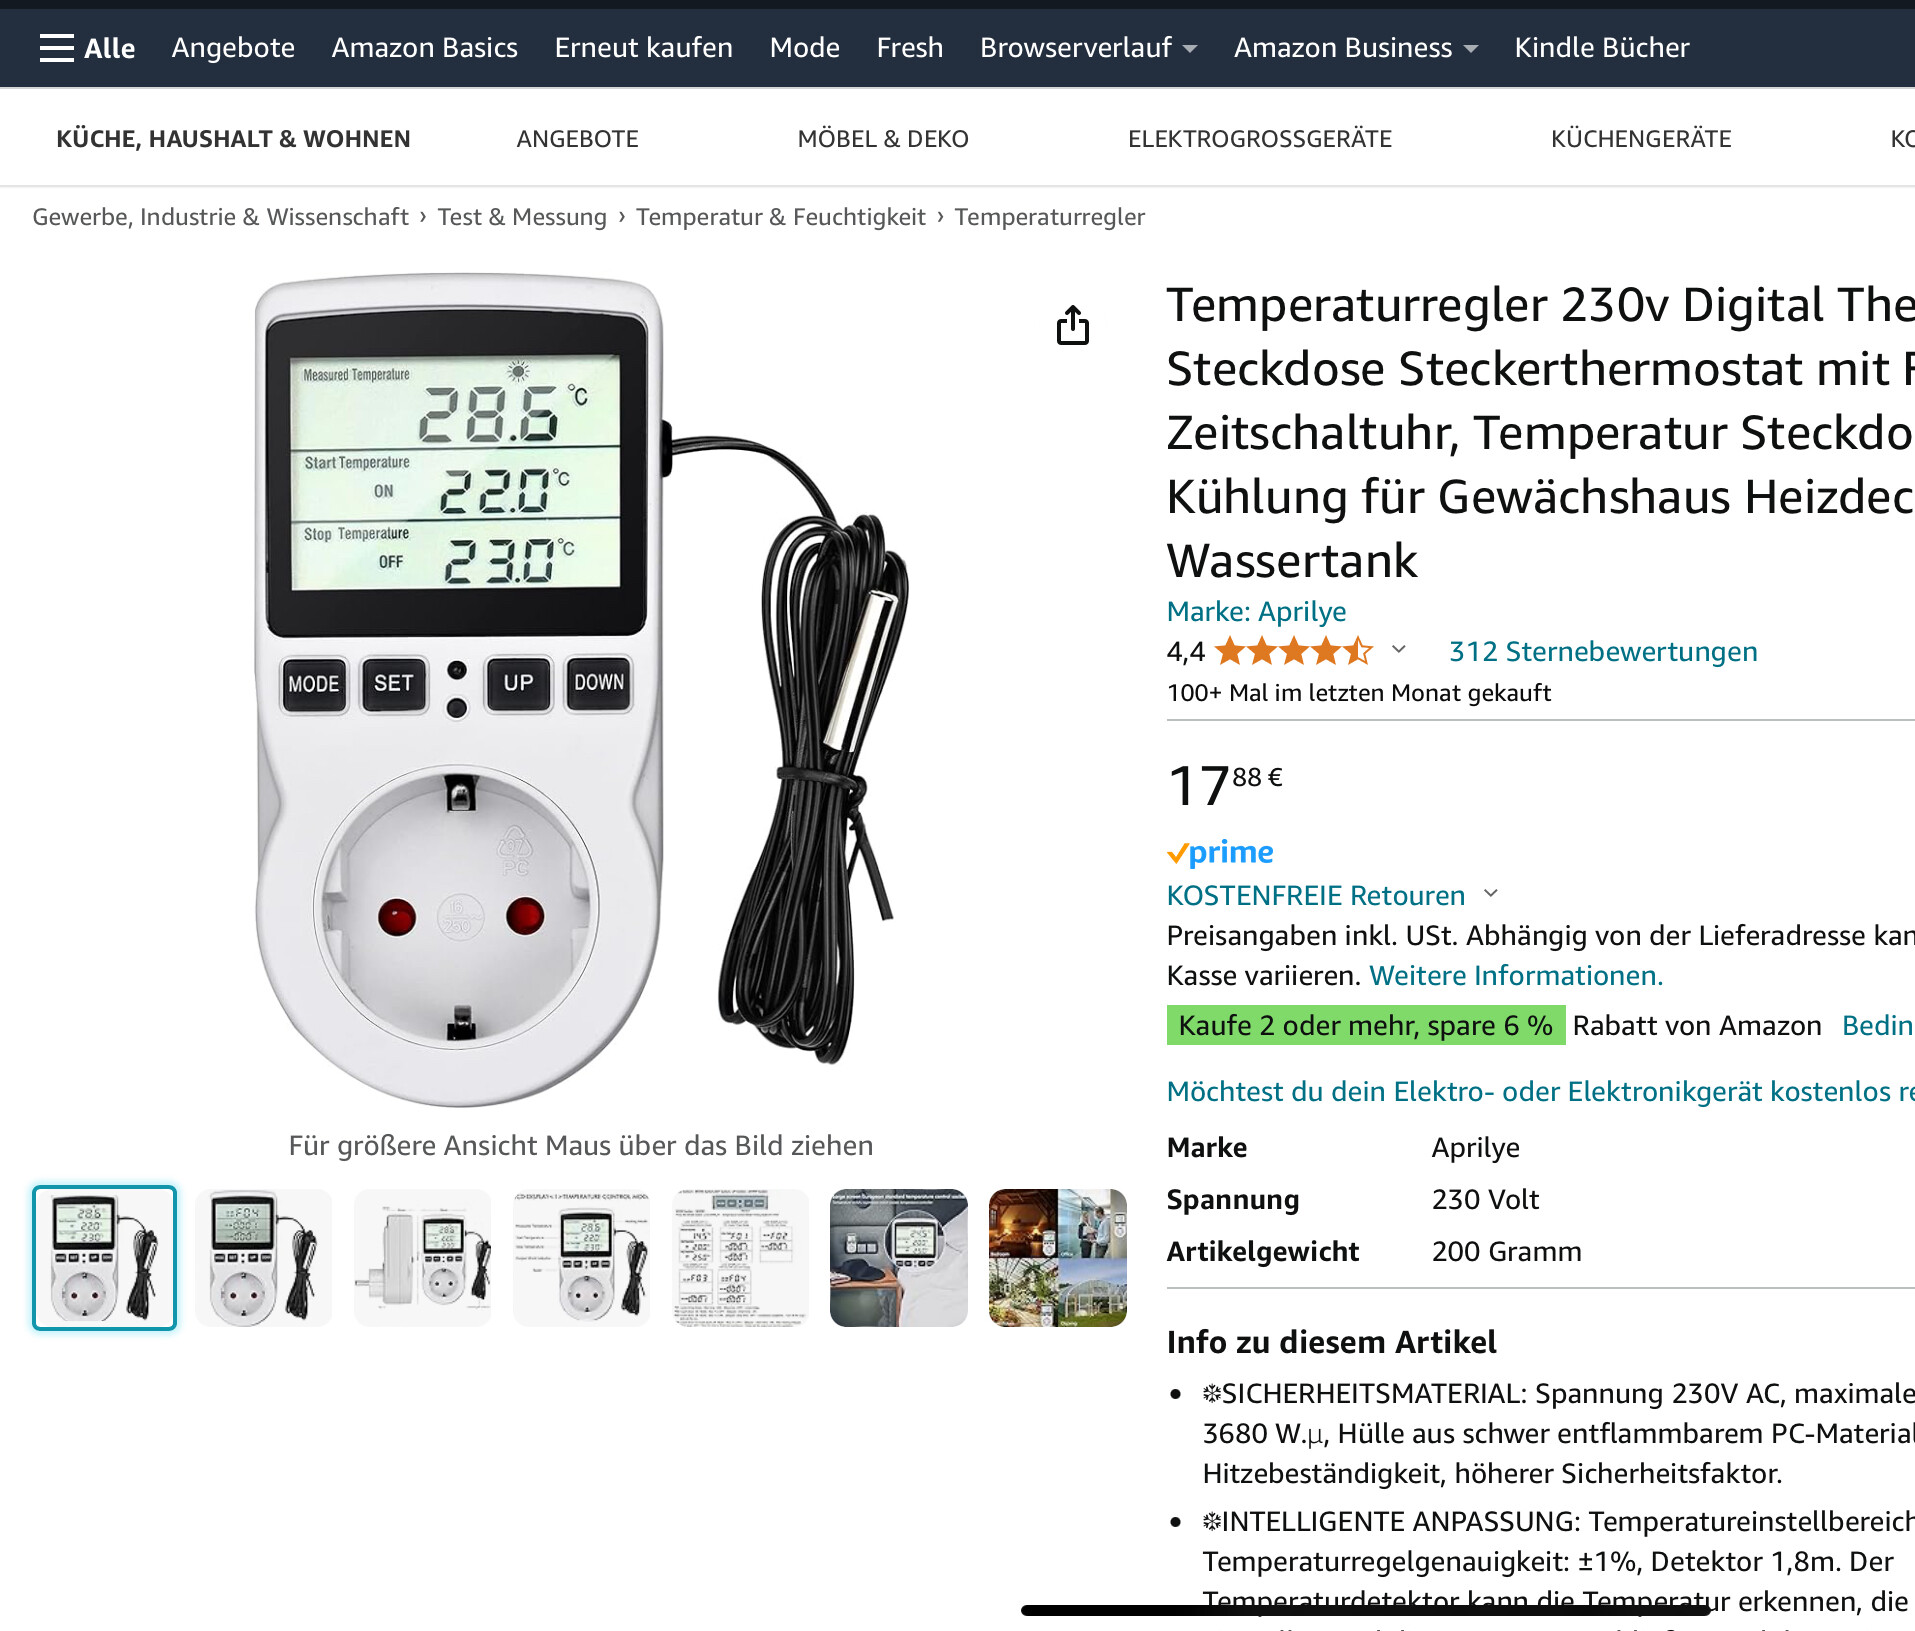Switch to ELEKTROGROSSGERÄTE category tab
Viewport: 1915px width, 1631px height.
(x=1260, y=139)
